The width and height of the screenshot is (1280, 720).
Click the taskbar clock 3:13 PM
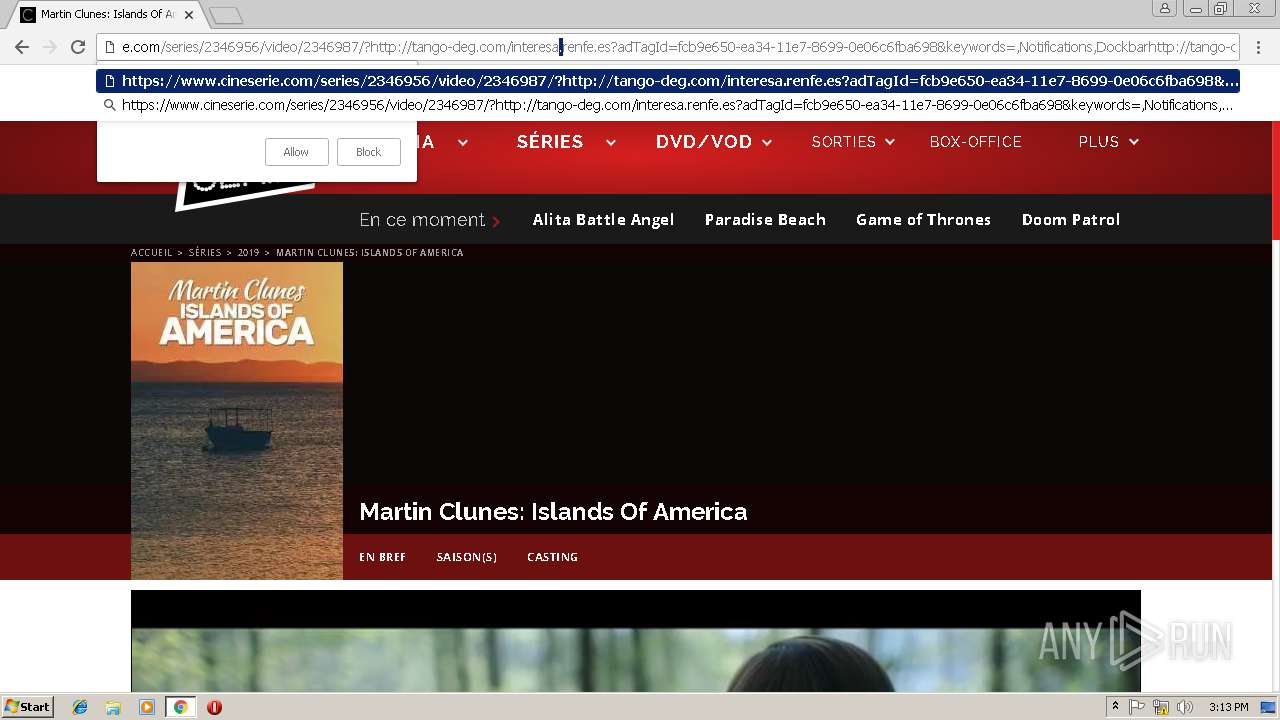(x=1228, y=707)
